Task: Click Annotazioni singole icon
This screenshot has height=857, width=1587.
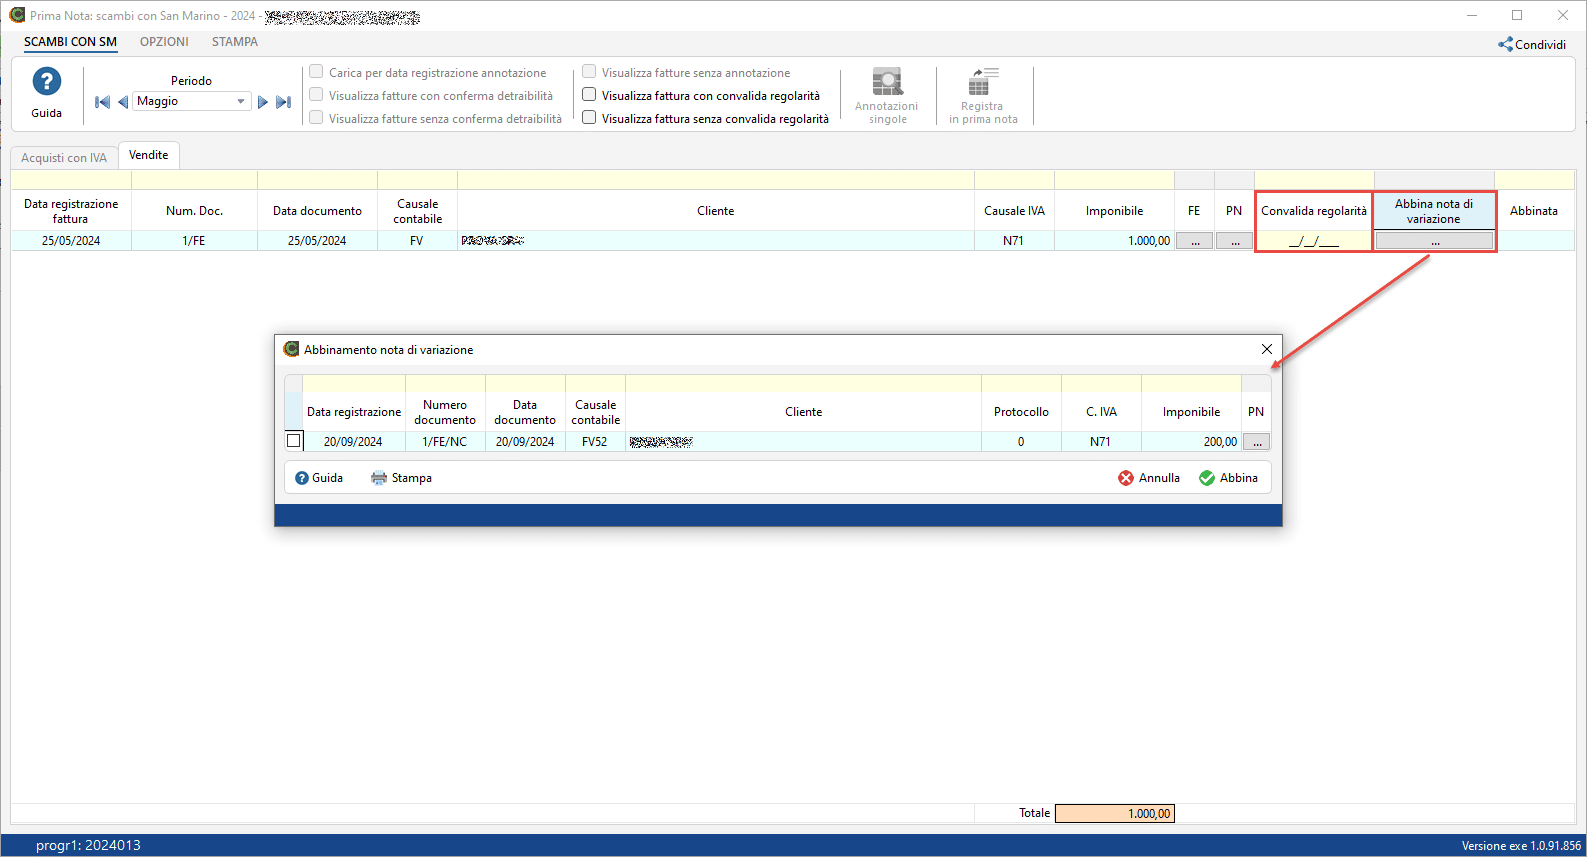Action: tap(887, 82)
